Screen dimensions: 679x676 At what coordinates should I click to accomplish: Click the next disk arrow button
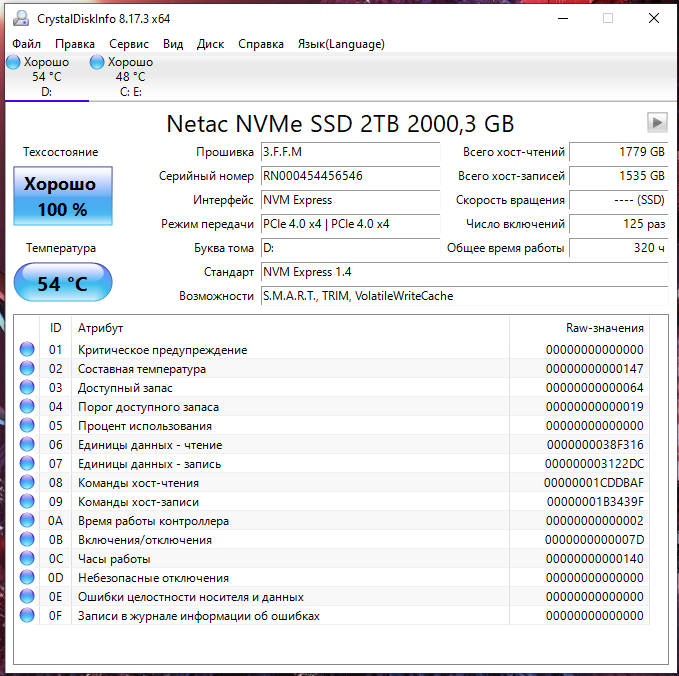tap(657, 122)
